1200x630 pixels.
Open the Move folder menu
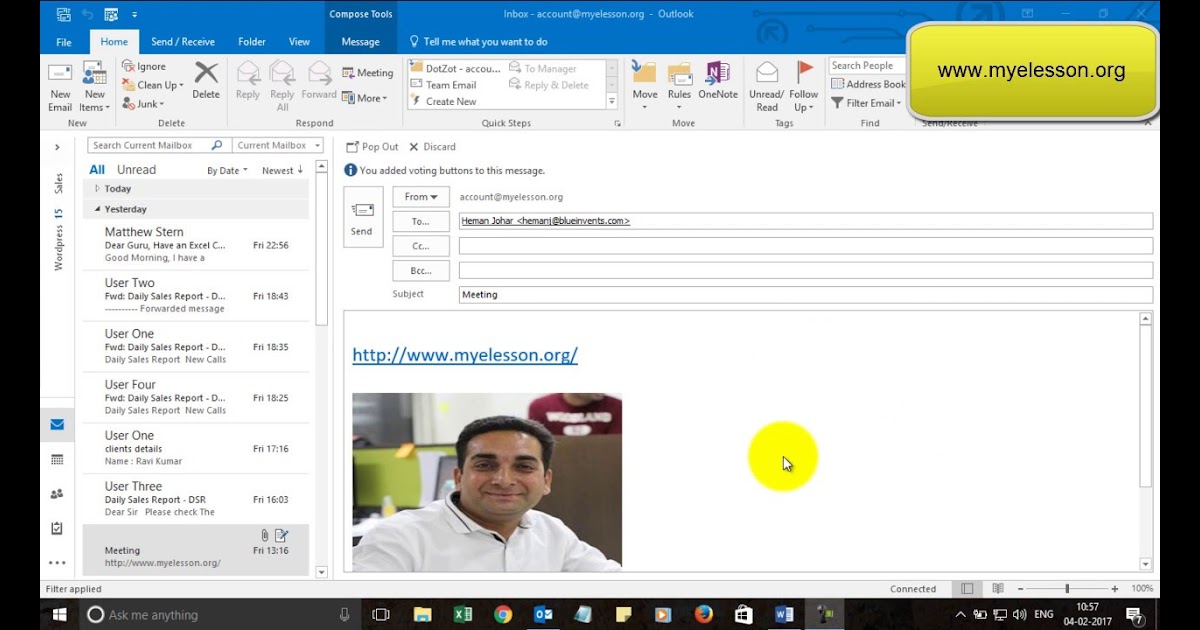[645, 86]
